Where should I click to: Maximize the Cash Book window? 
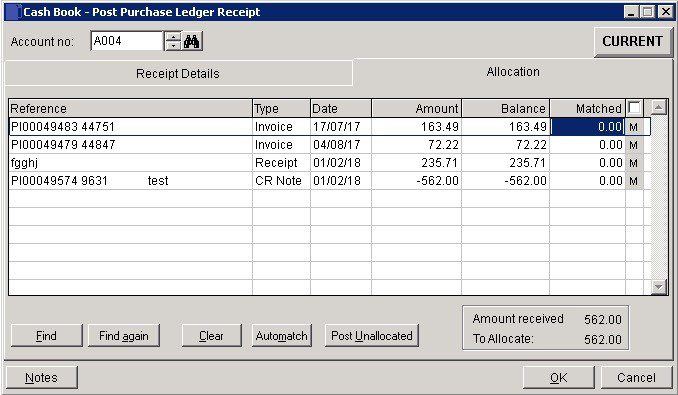647,12
